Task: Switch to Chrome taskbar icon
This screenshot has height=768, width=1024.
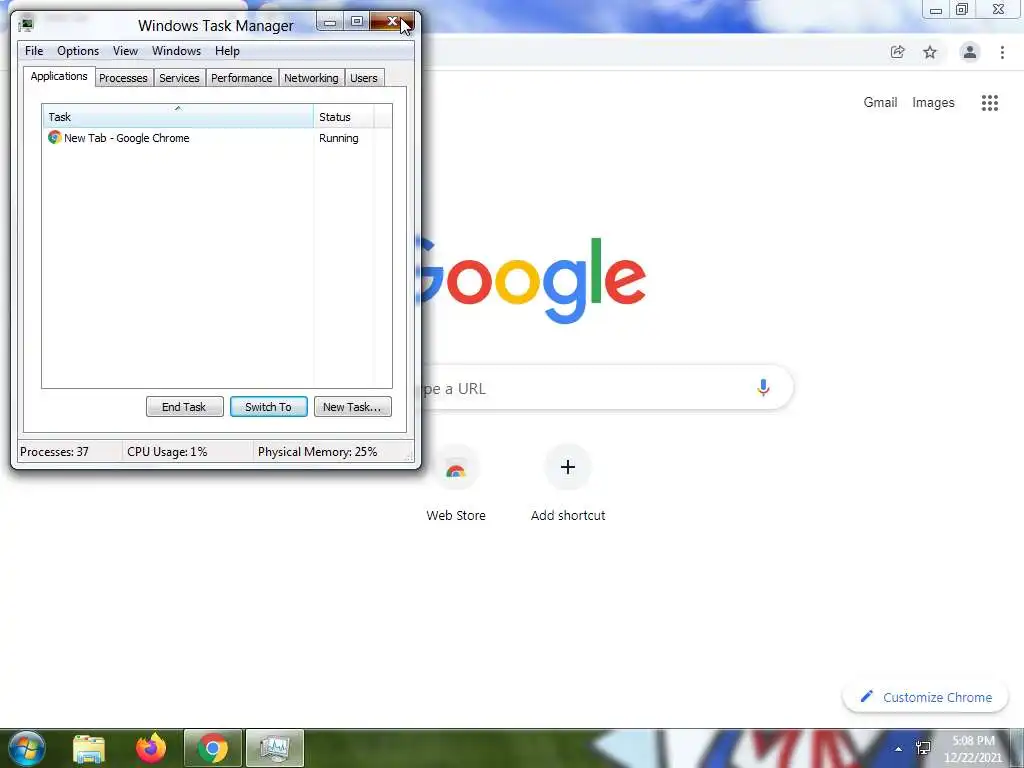Action: coord(213,748)
